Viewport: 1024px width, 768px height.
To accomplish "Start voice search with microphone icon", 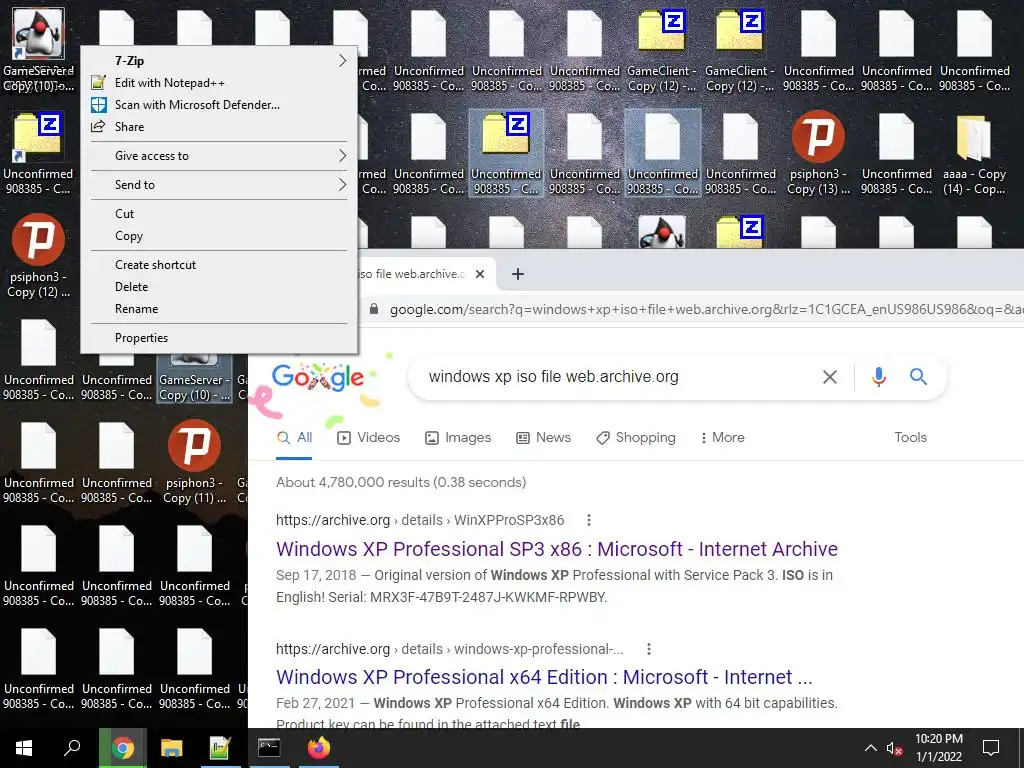I will (879, 377).
